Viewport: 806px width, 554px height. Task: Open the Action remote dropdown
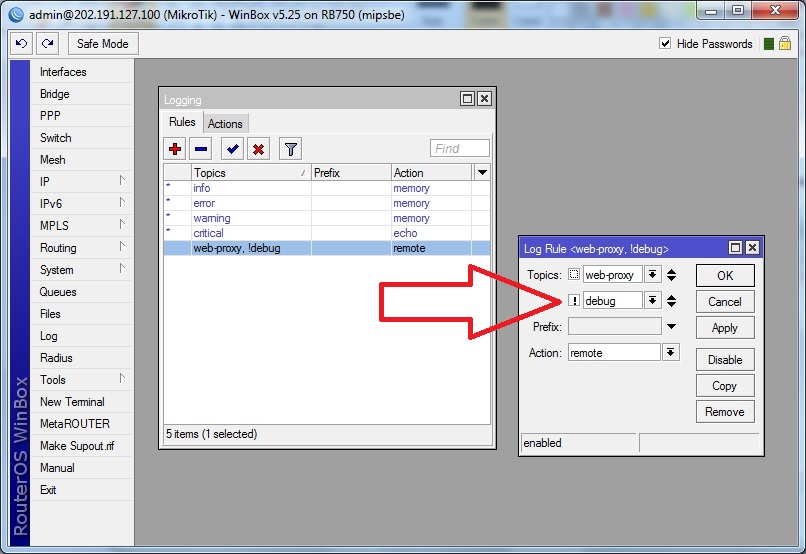[x=670, y=353]
